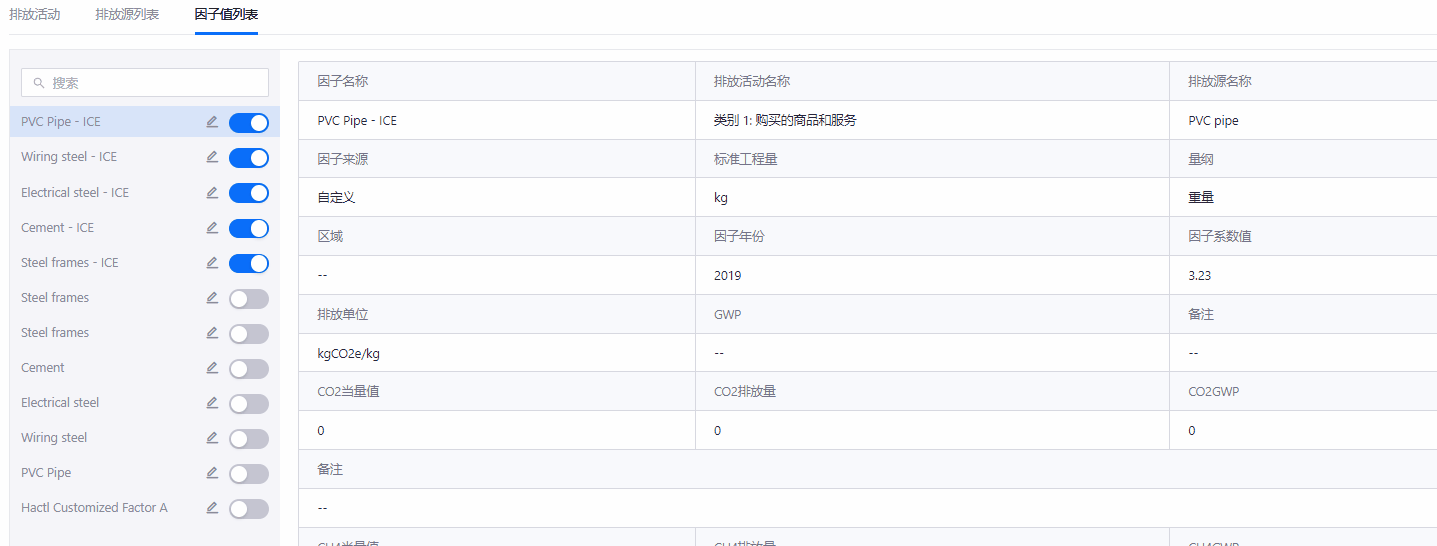Click pencil icon beside plain PVC Pipe
The image size is (1437, 546).
click(x=212, y=472)
